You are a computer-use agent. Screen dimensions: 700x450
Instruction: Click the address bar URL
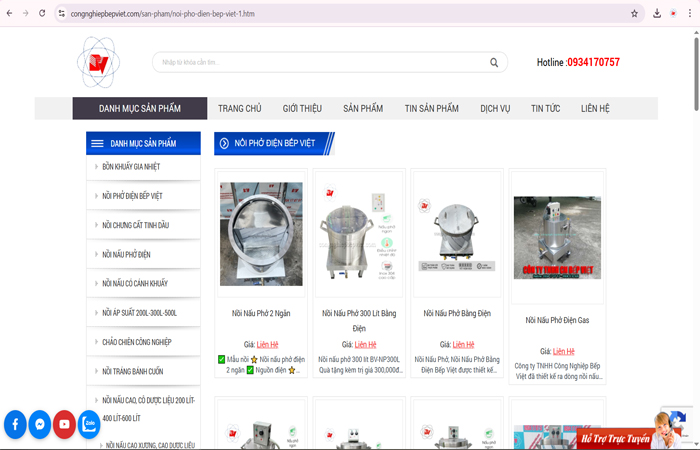coord(163,14)
